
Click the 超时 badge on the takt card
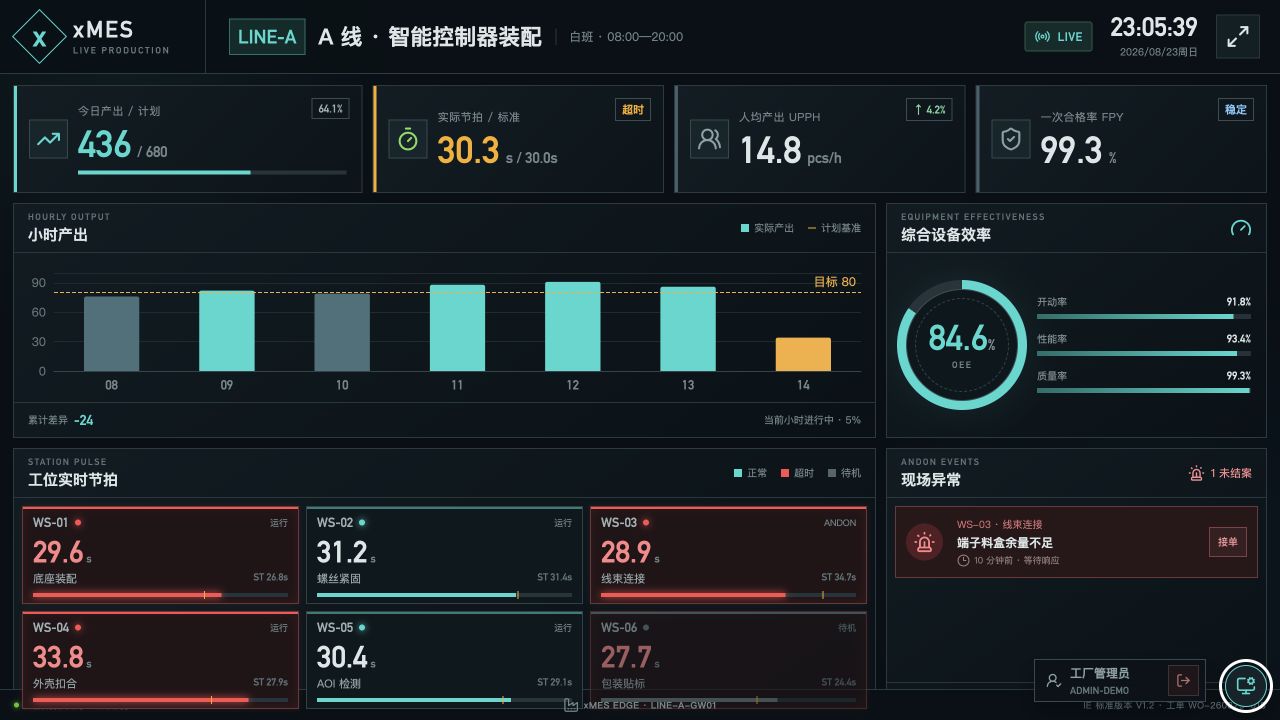coord(633,109)
